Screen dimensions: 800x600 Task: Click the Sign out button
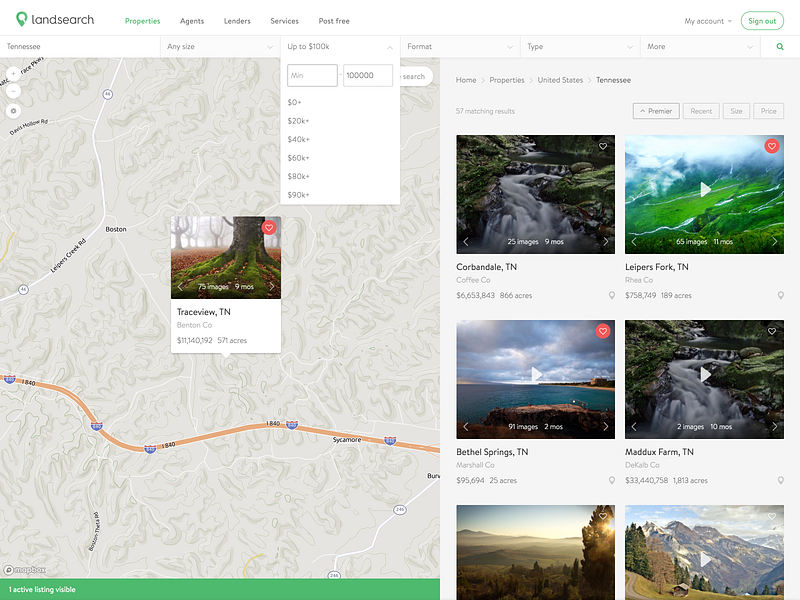pyautogui.click(x=762, y=21)
